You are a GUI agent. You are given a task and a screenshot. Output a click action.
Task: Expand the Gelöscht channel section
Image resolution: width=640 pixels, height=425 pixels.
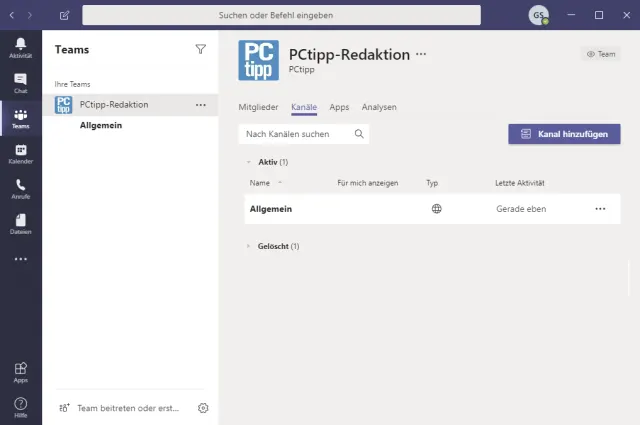(x=248, y=246)
